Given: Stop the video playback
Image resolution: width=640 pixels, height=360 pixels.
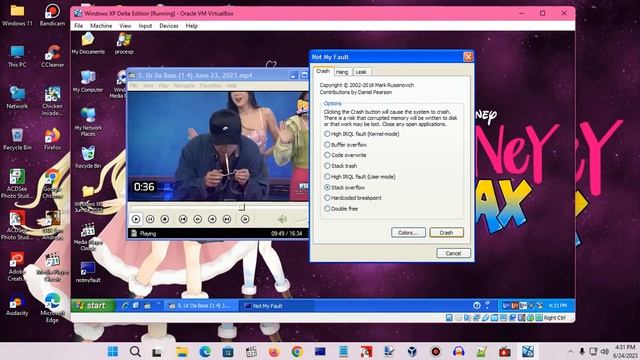Looking at the screenshot, I should point(164,219).
